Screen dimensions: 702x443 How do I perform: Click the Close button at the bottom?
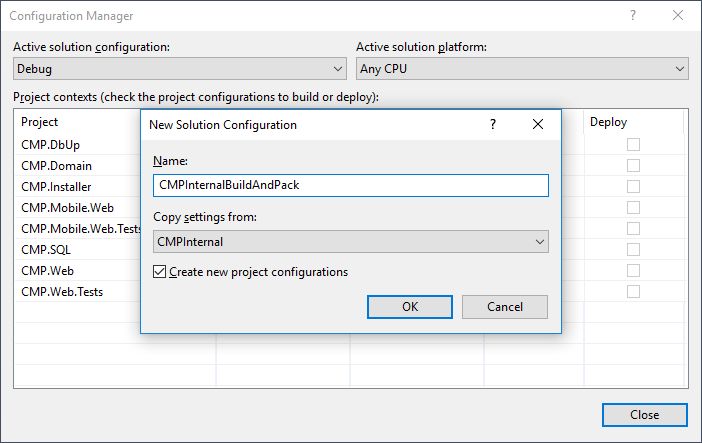coord(645,415)
